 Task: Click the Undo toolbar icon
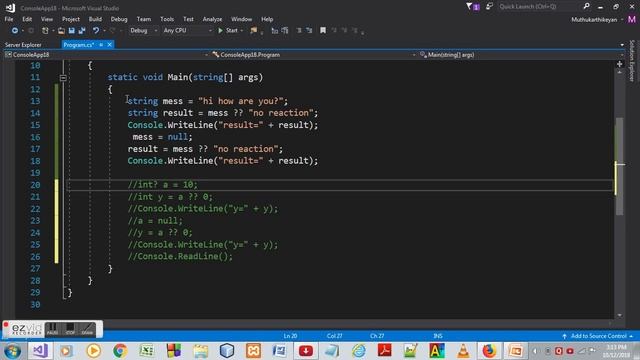click(96, 31)
